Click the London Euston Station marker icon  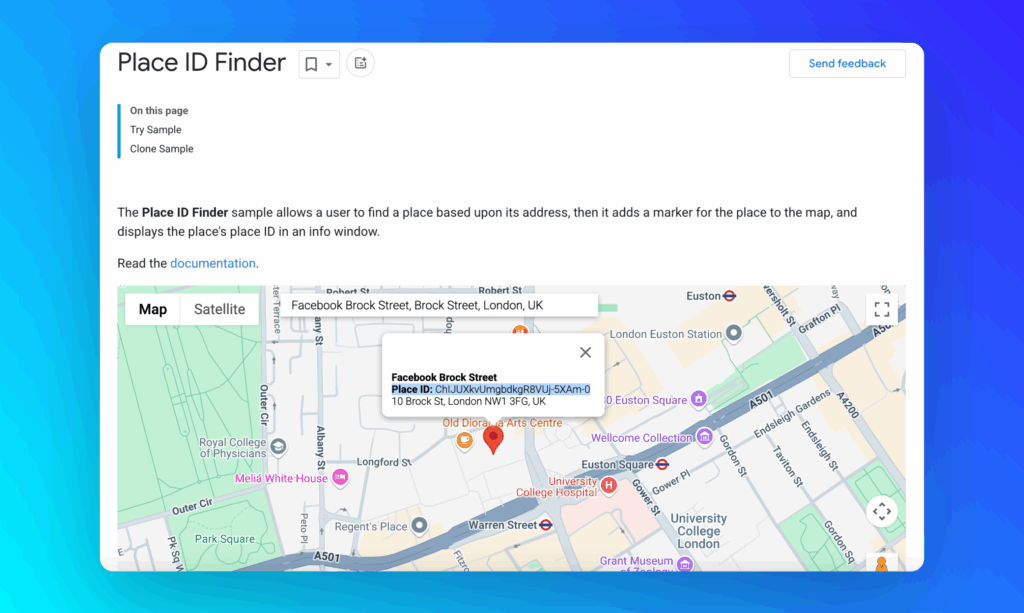(x=734, y=333)
